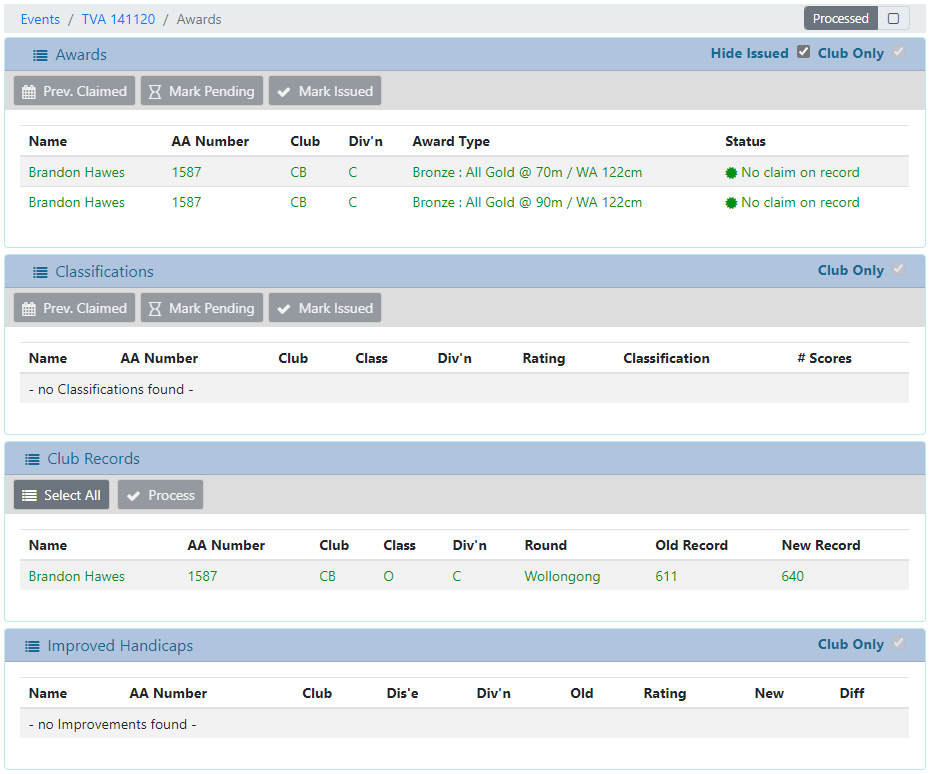Click the list icon beside Improved Handicaps heading
This screenshot has width=932, height=774.
pos(32,646)
